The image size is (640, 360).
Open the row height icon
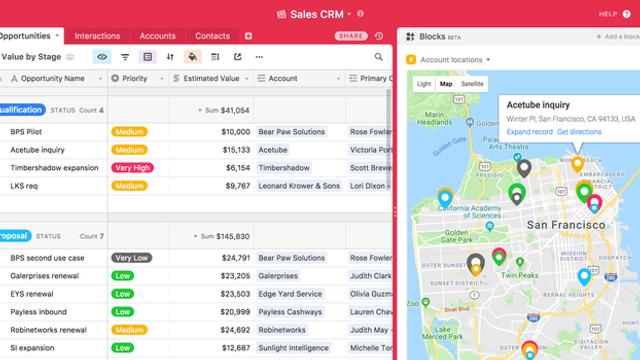coord(215,57)
